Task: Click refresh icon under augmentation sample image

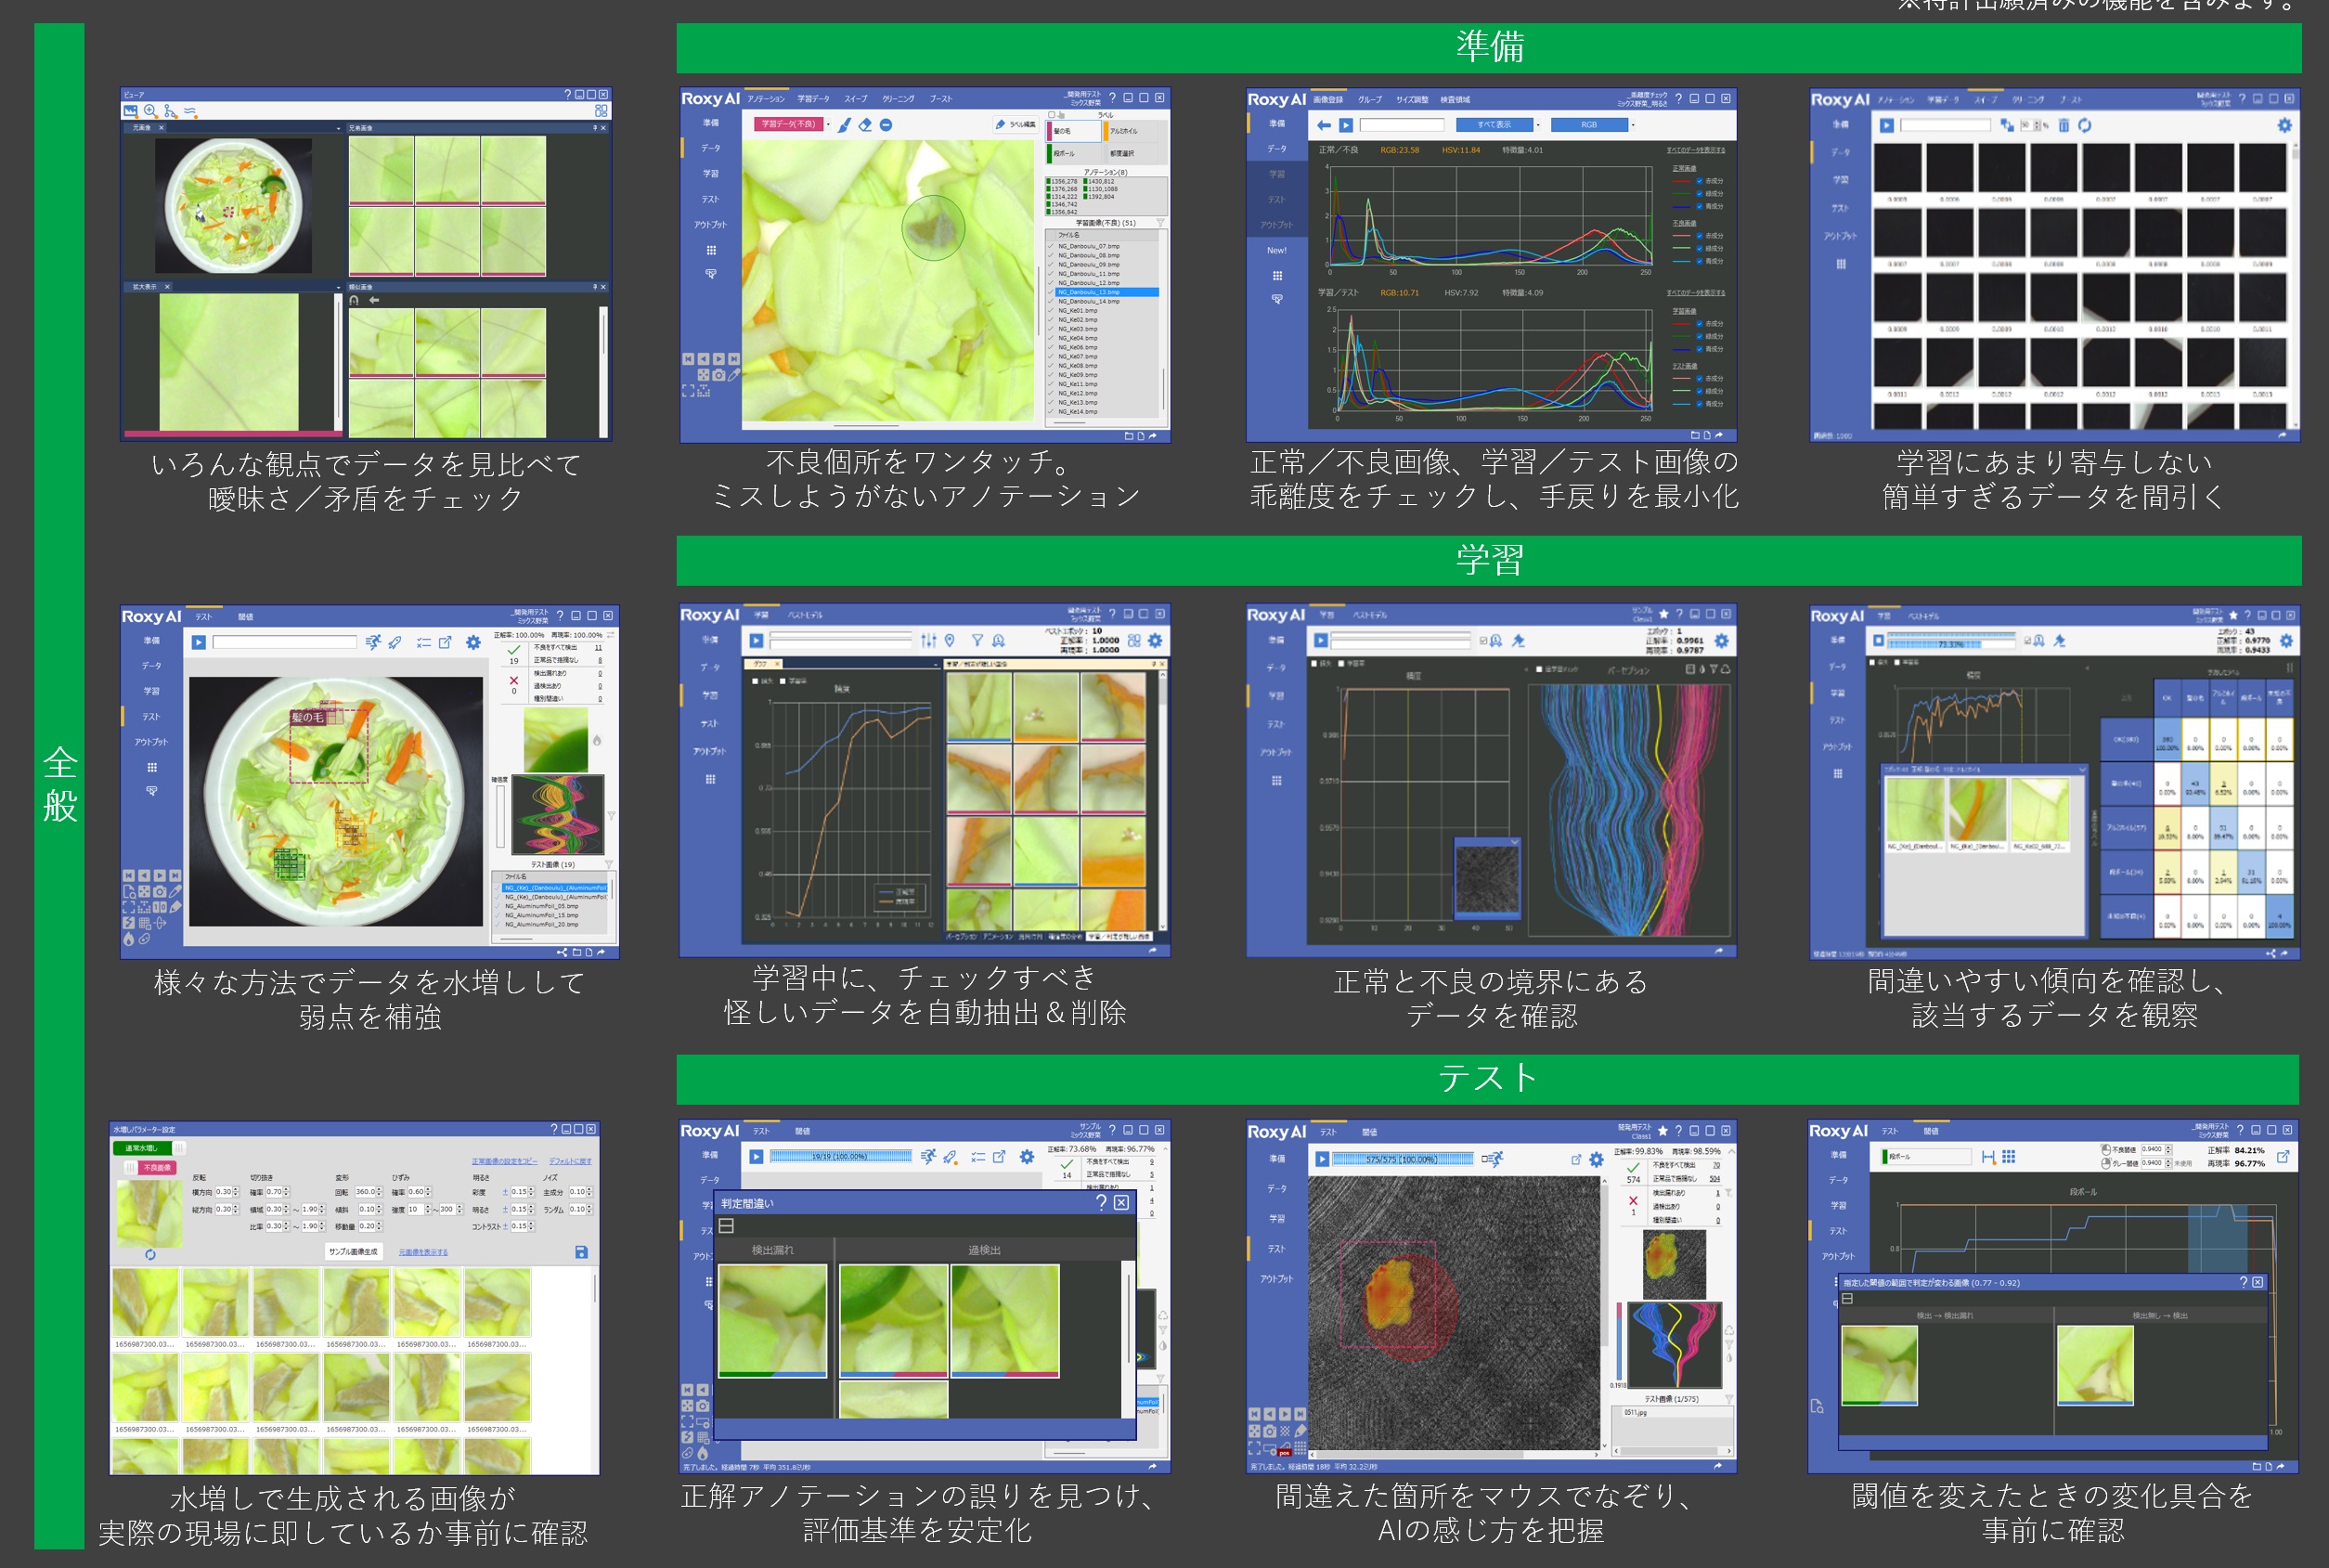Action: click(150, 1254)
